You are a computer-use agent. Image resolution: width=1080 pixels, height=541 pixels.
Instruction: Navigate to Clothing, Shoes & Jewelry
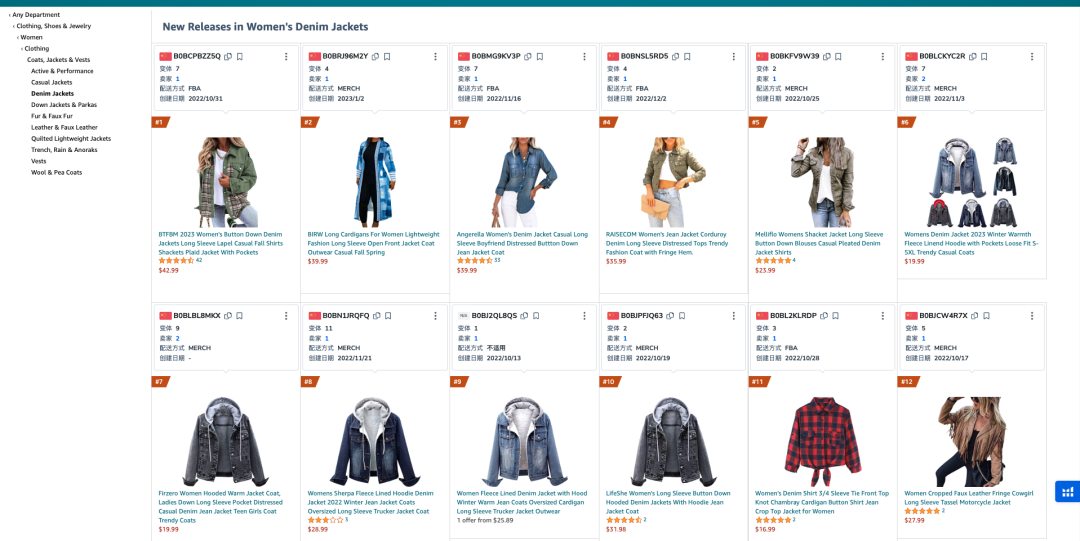click(x=53, y=26)
